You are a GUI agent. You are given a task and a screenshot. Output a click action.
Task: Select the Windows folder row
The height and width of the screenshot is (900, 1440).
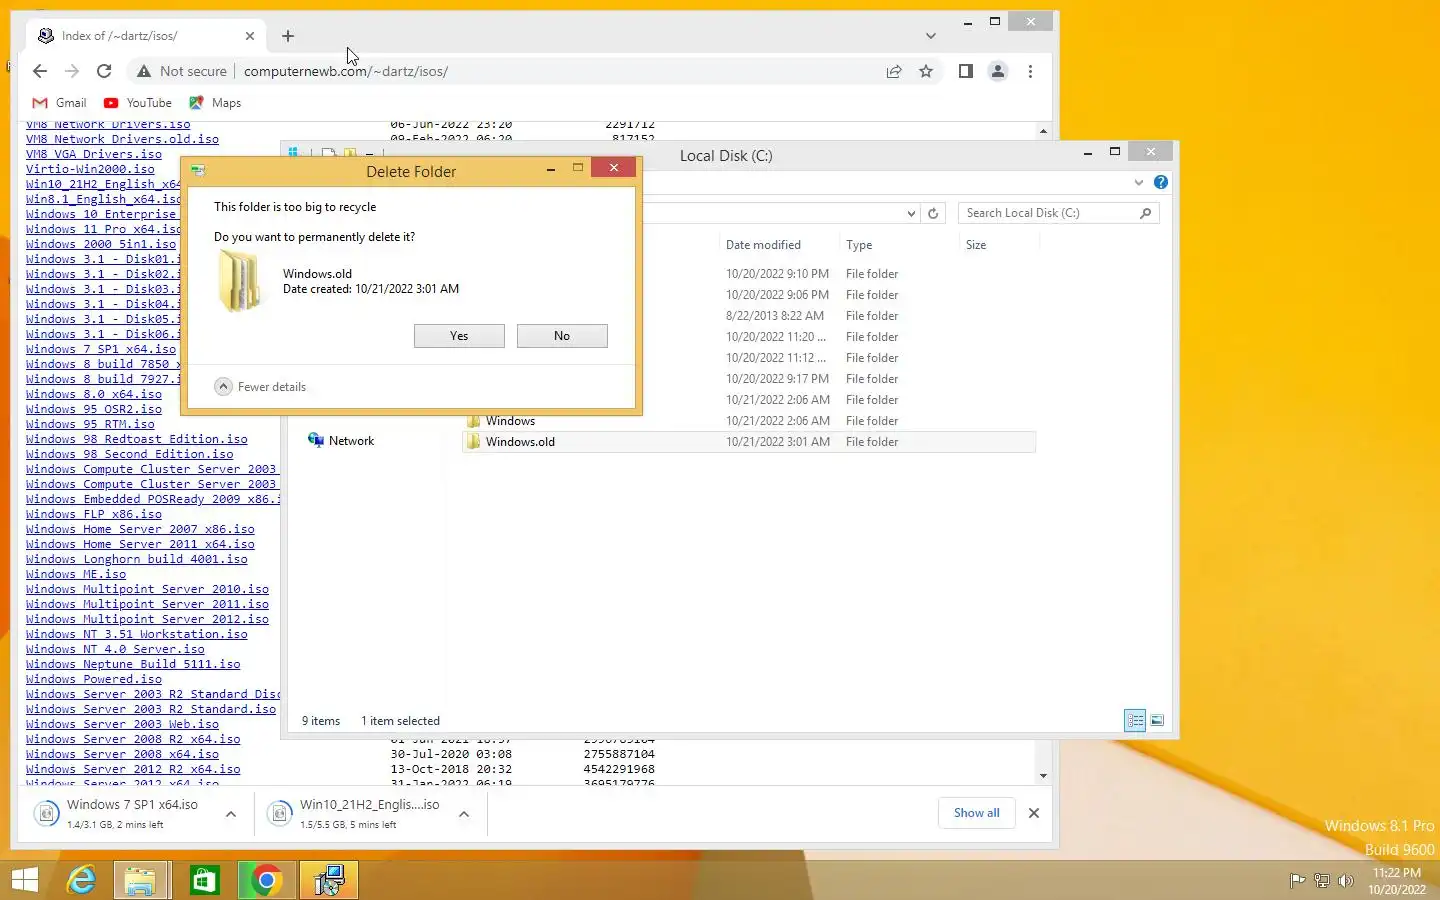748,421
